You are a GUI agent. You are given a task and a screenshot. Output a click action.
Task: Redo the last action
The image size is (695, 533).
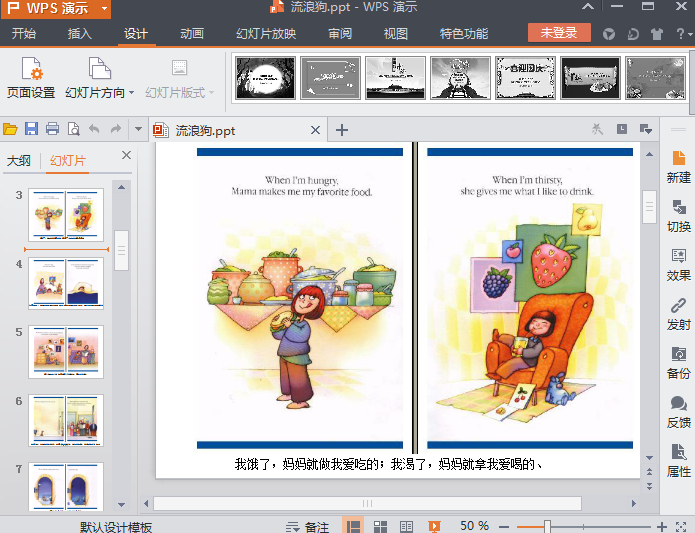116,129
